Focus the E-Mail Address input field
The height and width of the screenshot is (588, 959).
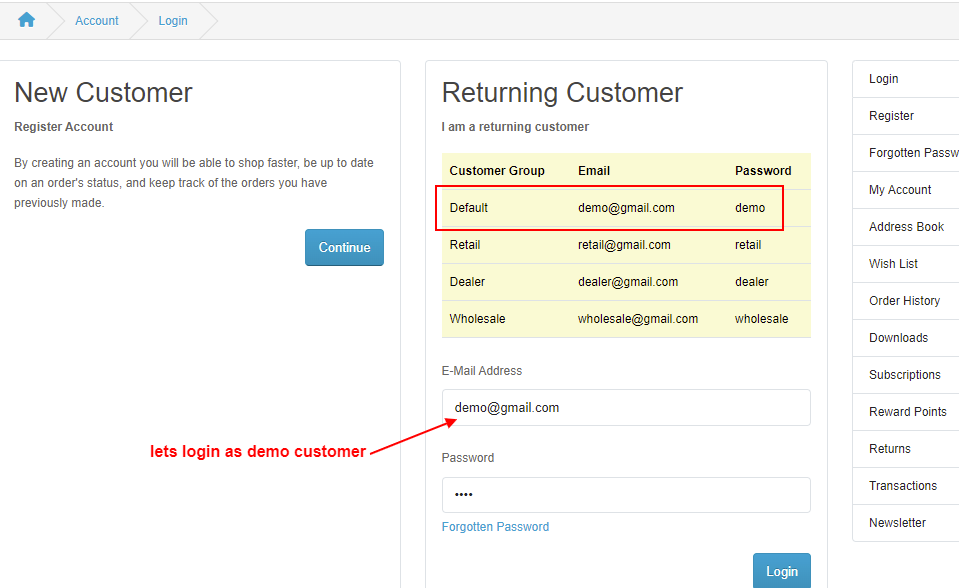[626, 408]
